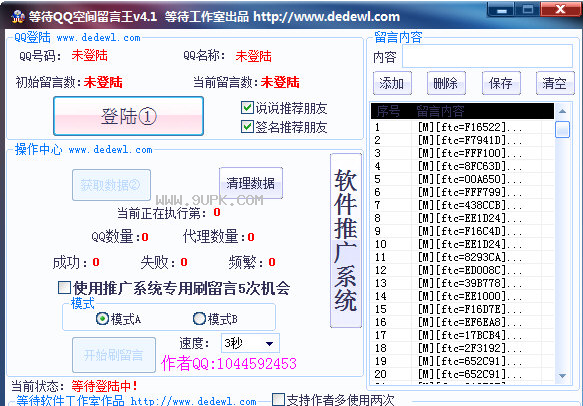Click the 未登陆 value beside QQ号码

90,56
